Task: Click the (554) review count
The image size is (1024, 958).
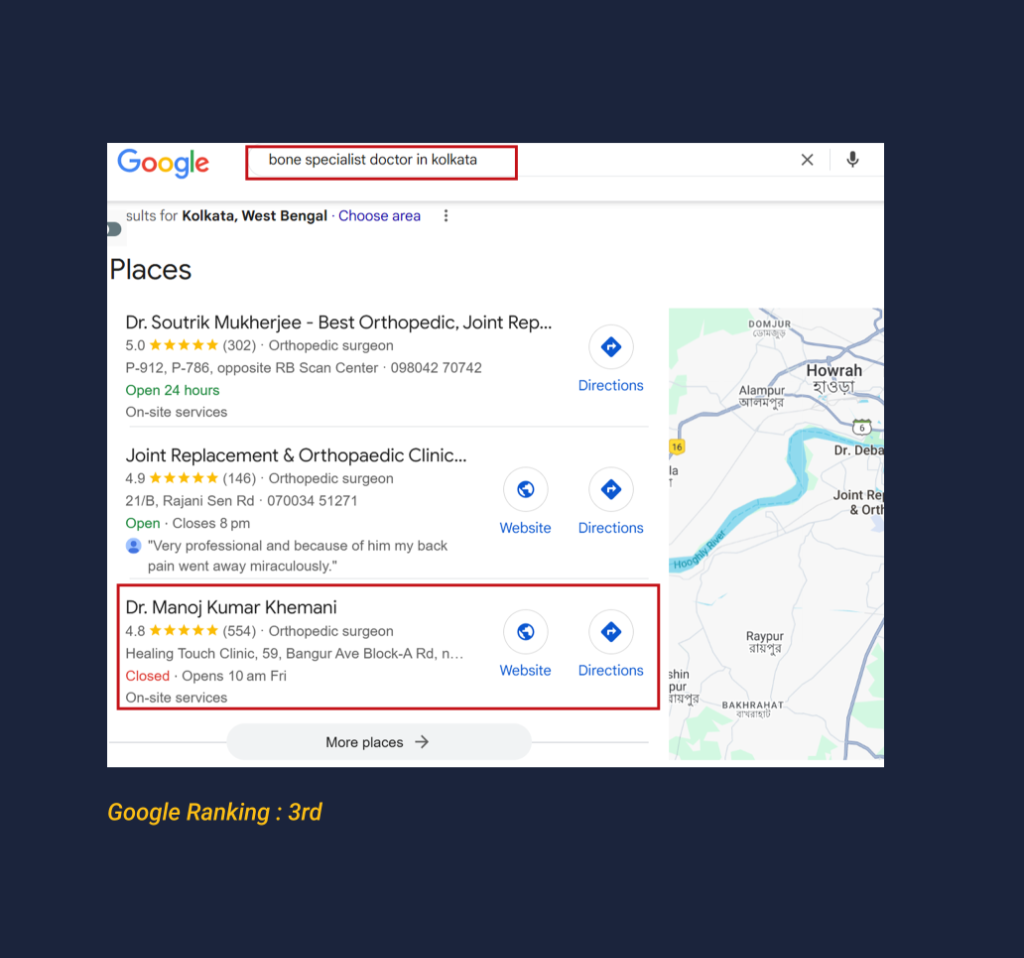Action: pos(239,631)
